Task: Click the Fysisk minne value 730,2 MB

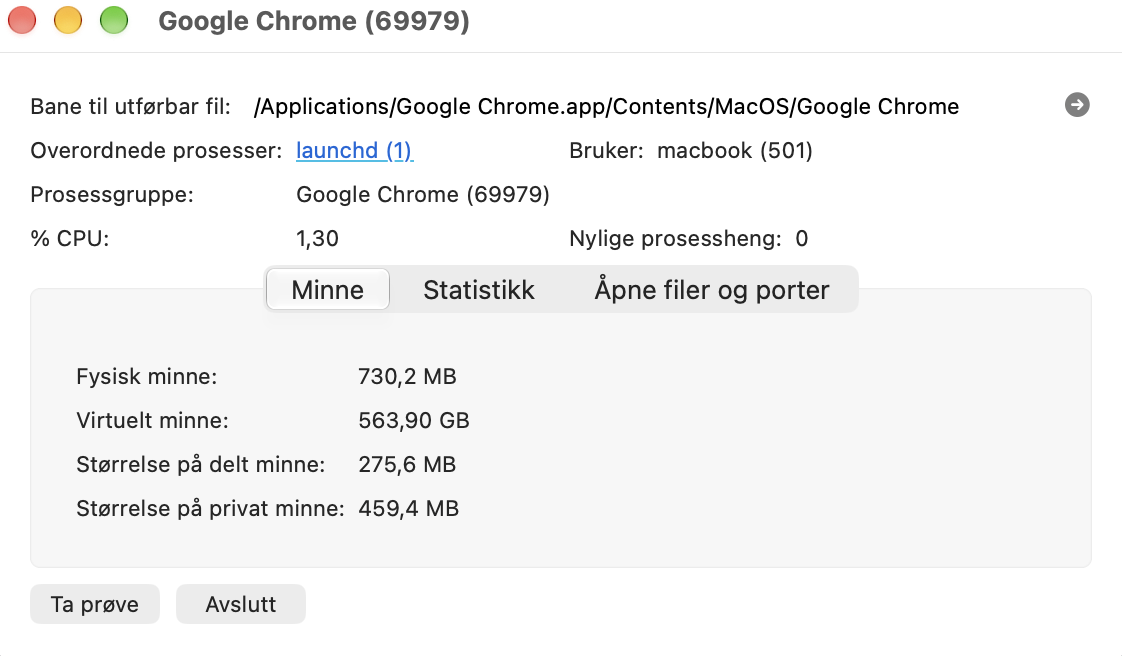Action: [x=407, y=376]
